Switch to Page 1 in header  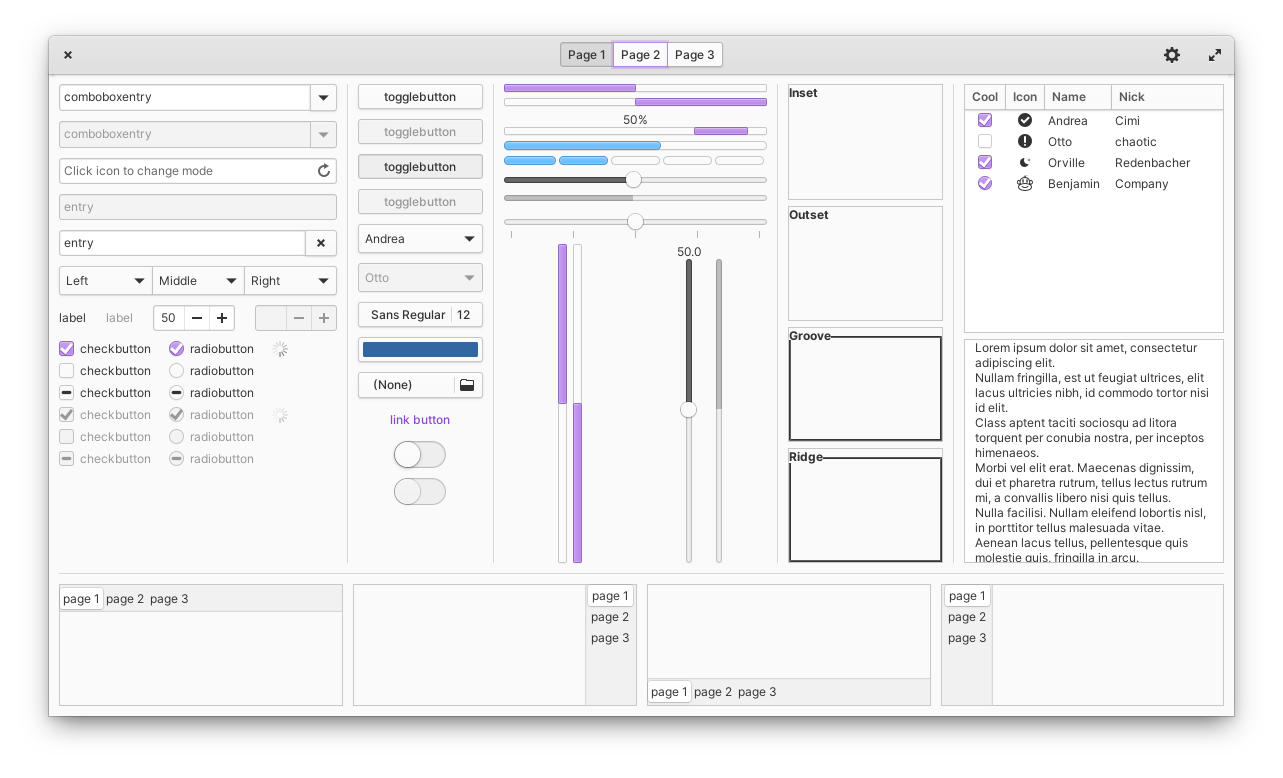(587, 55)
